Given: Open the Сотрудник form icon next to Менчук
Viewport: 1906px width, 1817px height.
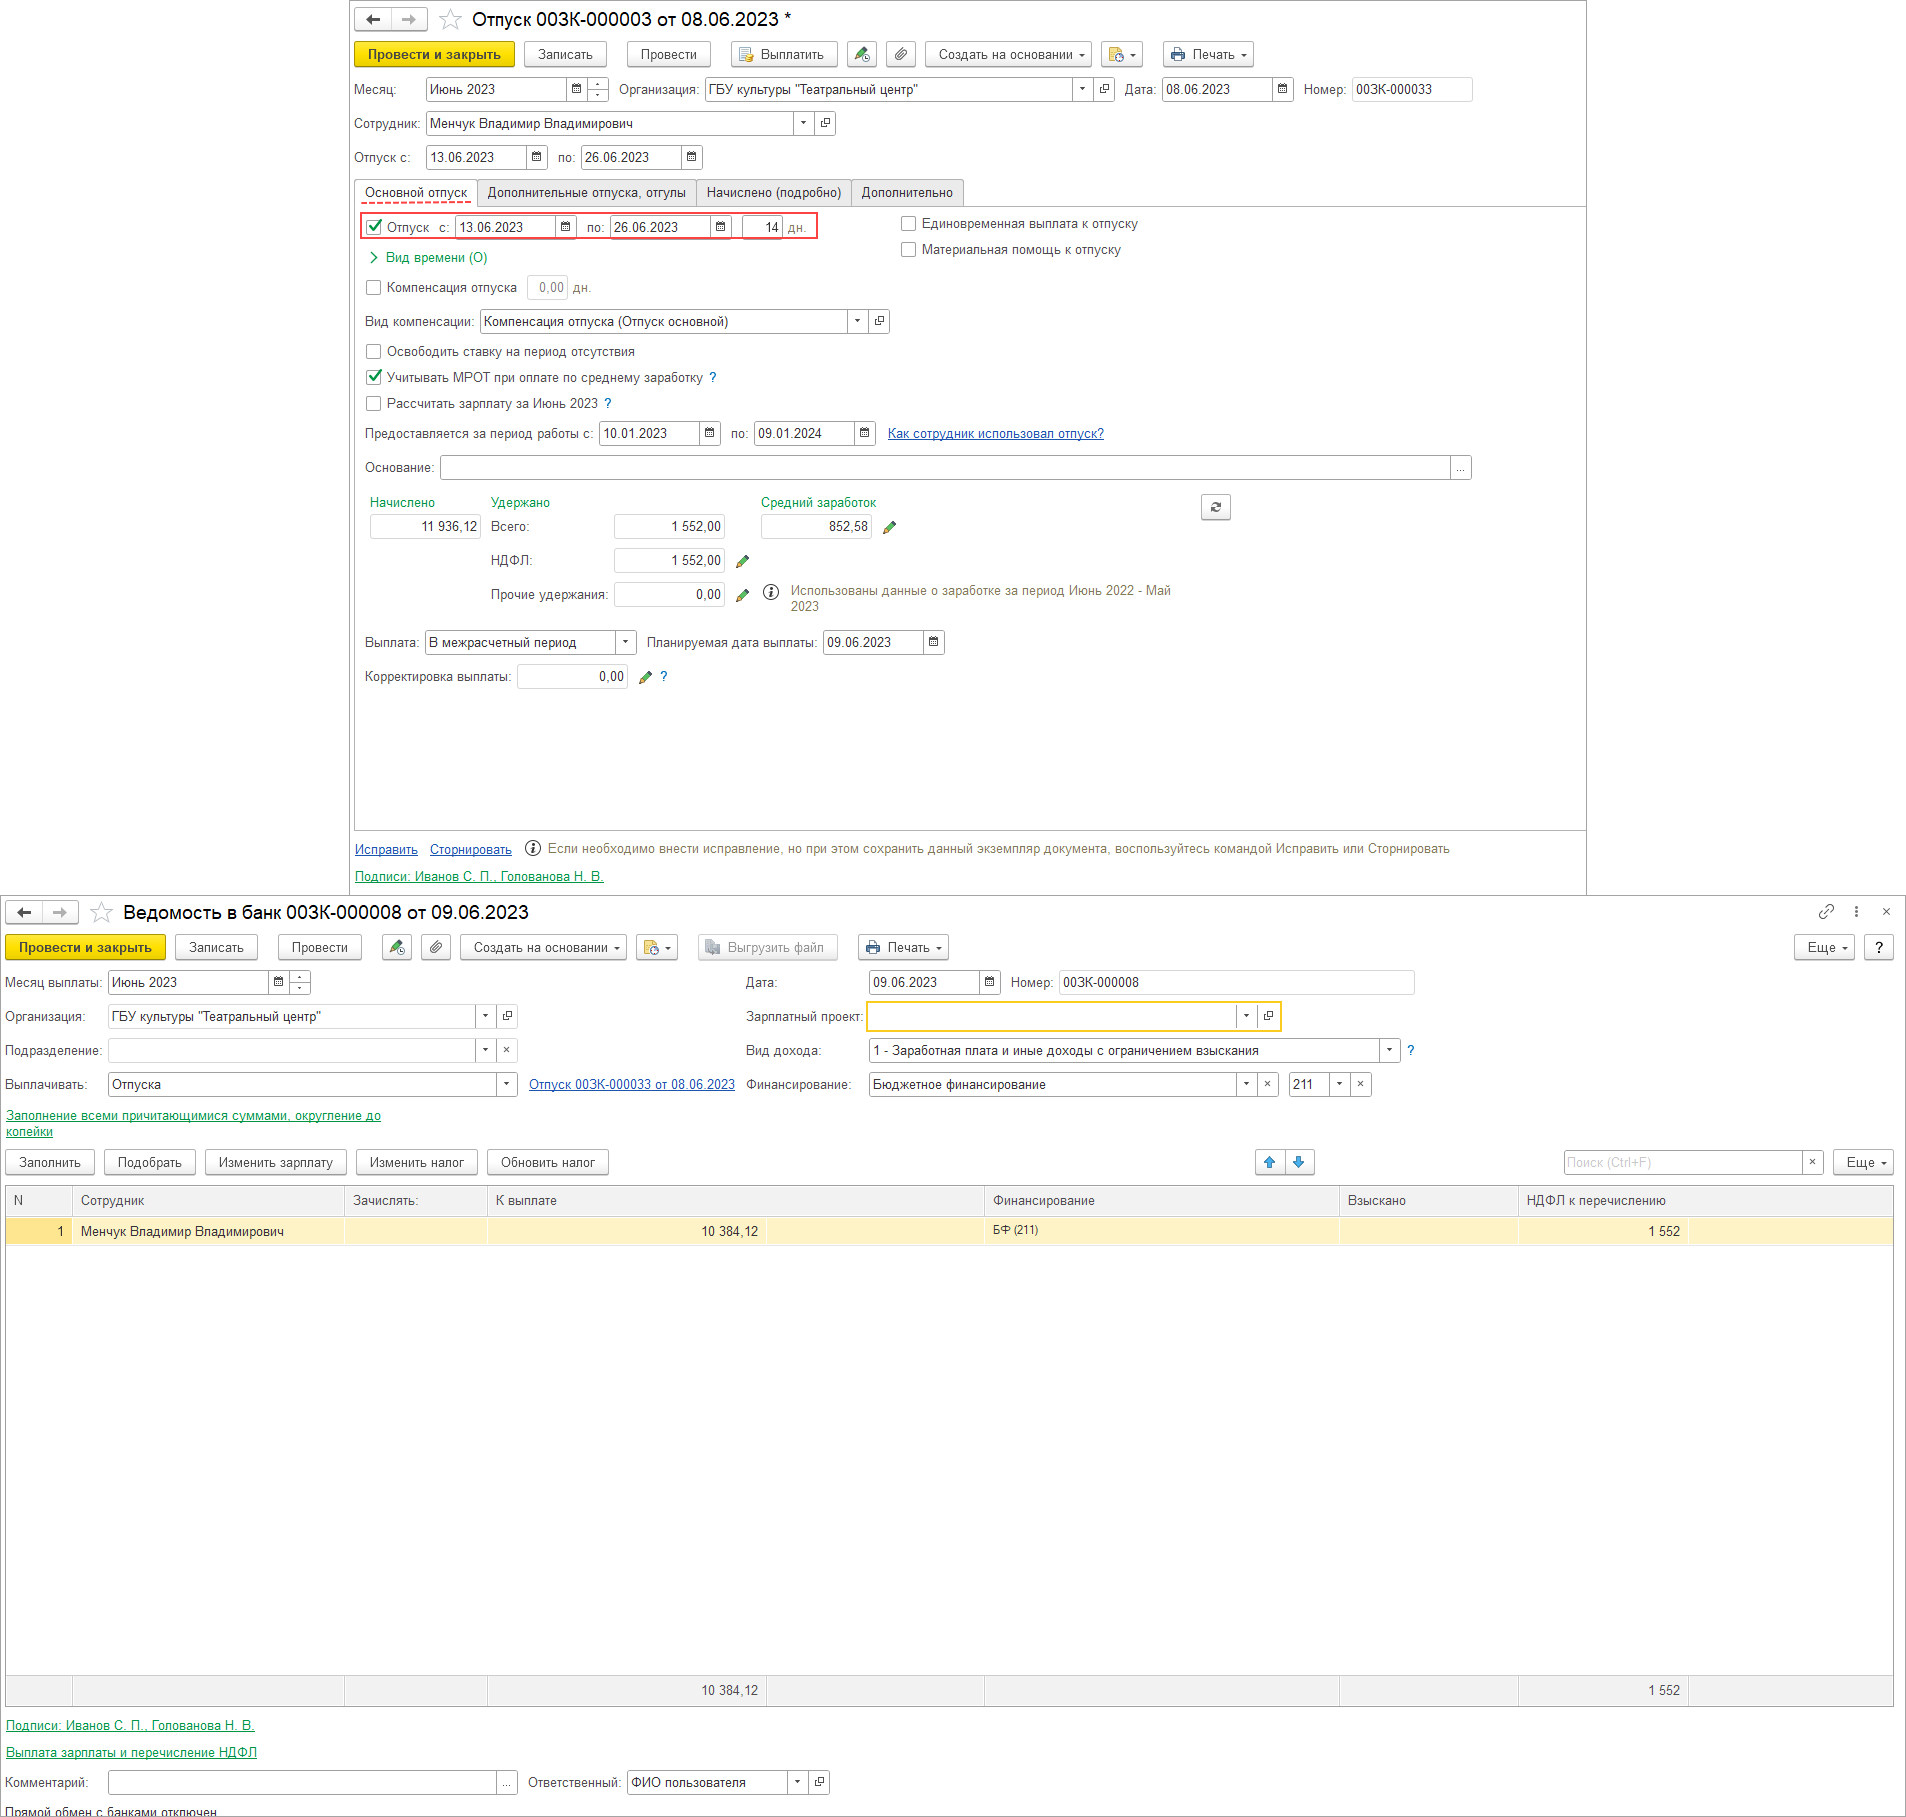Looking at the screenshot, I should [825, 123].
